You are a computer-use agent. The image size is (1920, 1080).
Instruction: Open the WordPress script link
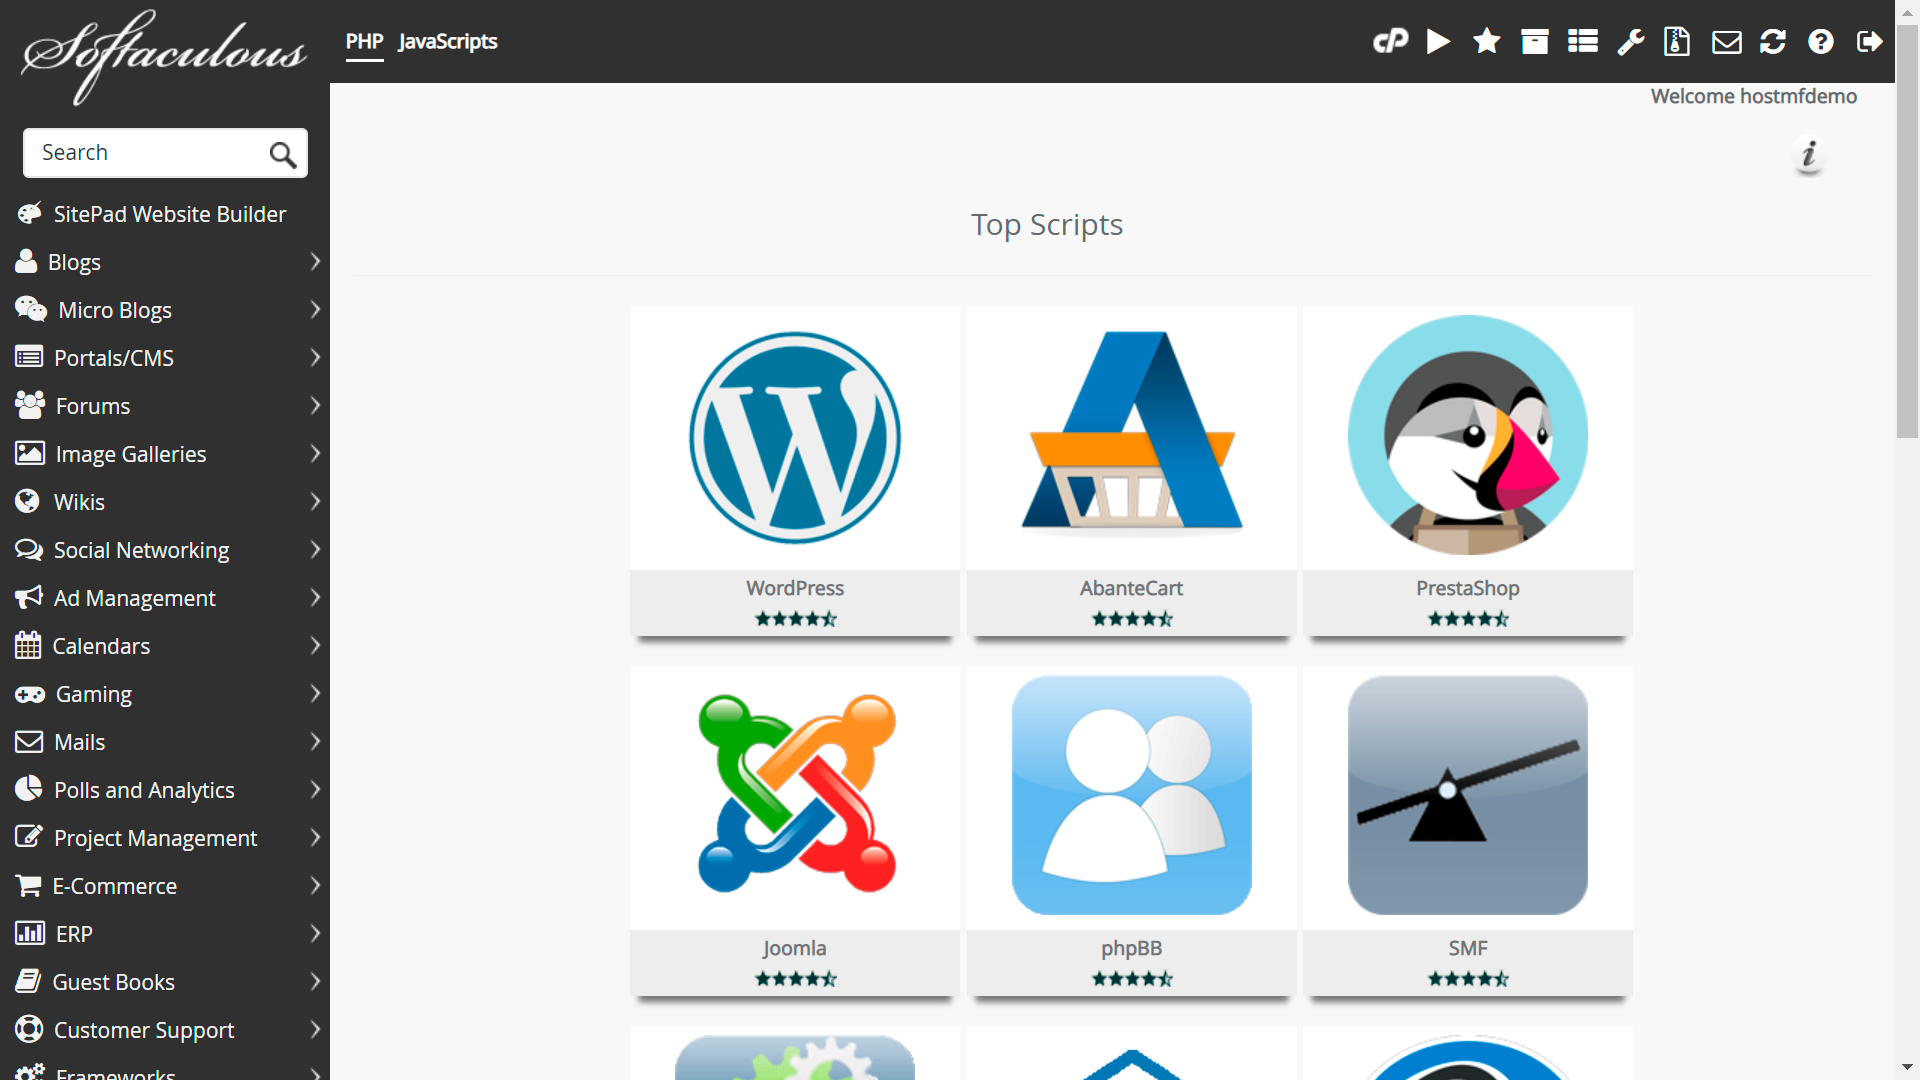795,588
